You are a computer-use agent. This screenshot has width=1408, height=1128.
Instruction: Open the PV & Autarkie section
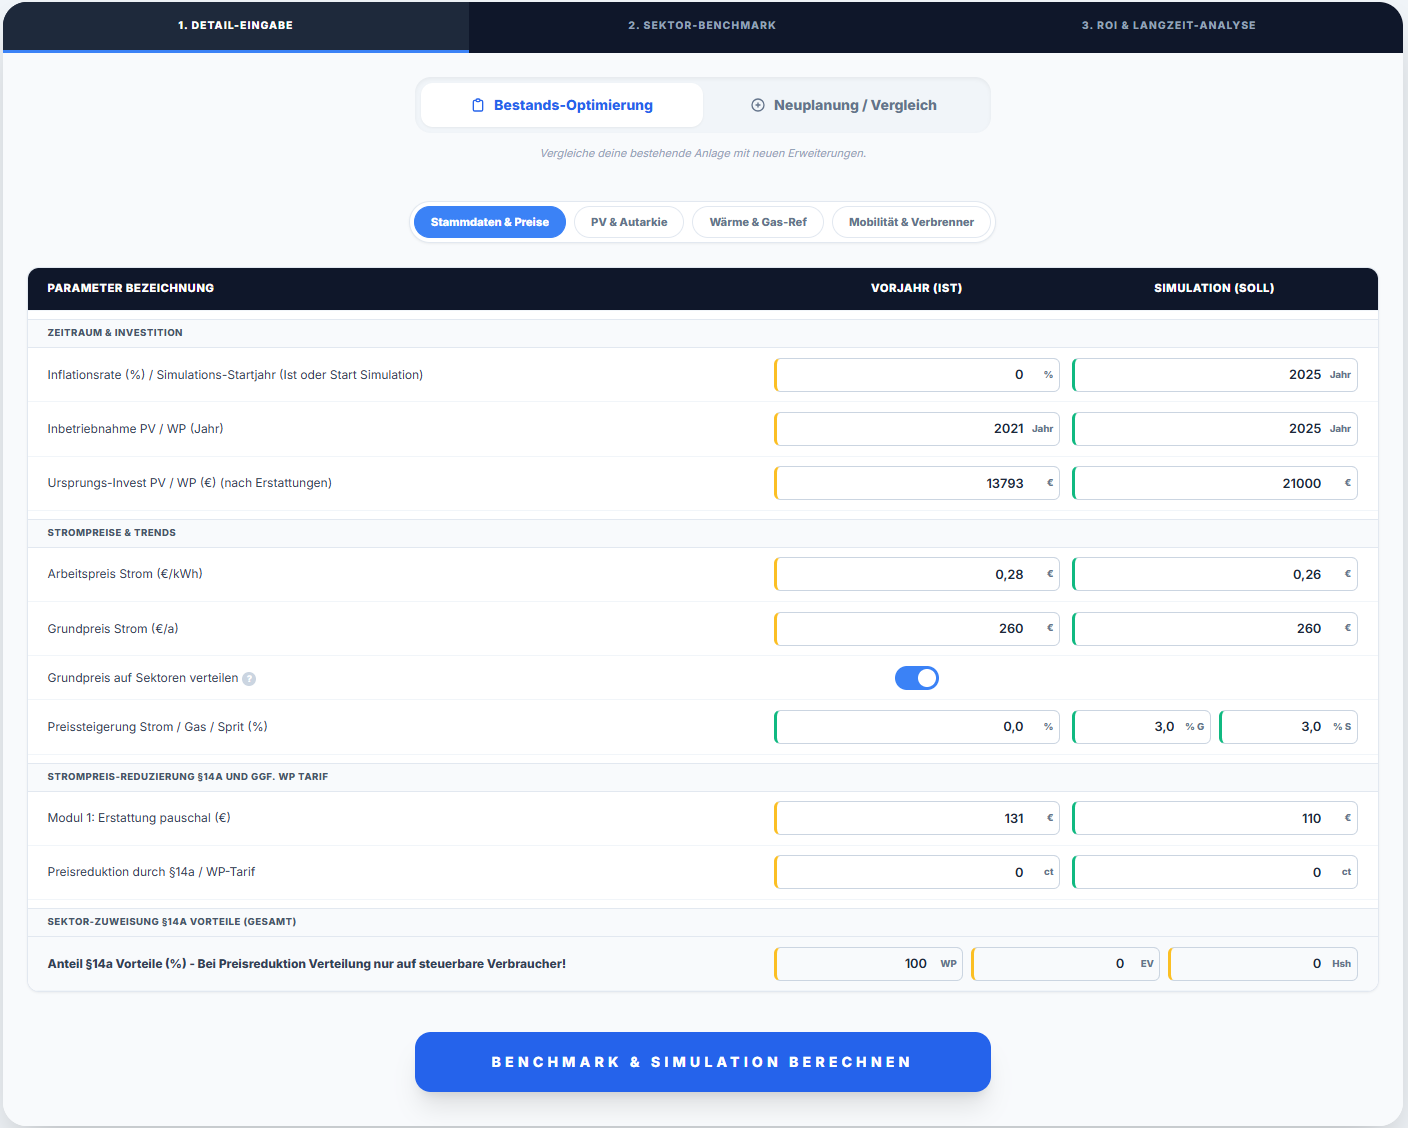[x=629, y=222]
